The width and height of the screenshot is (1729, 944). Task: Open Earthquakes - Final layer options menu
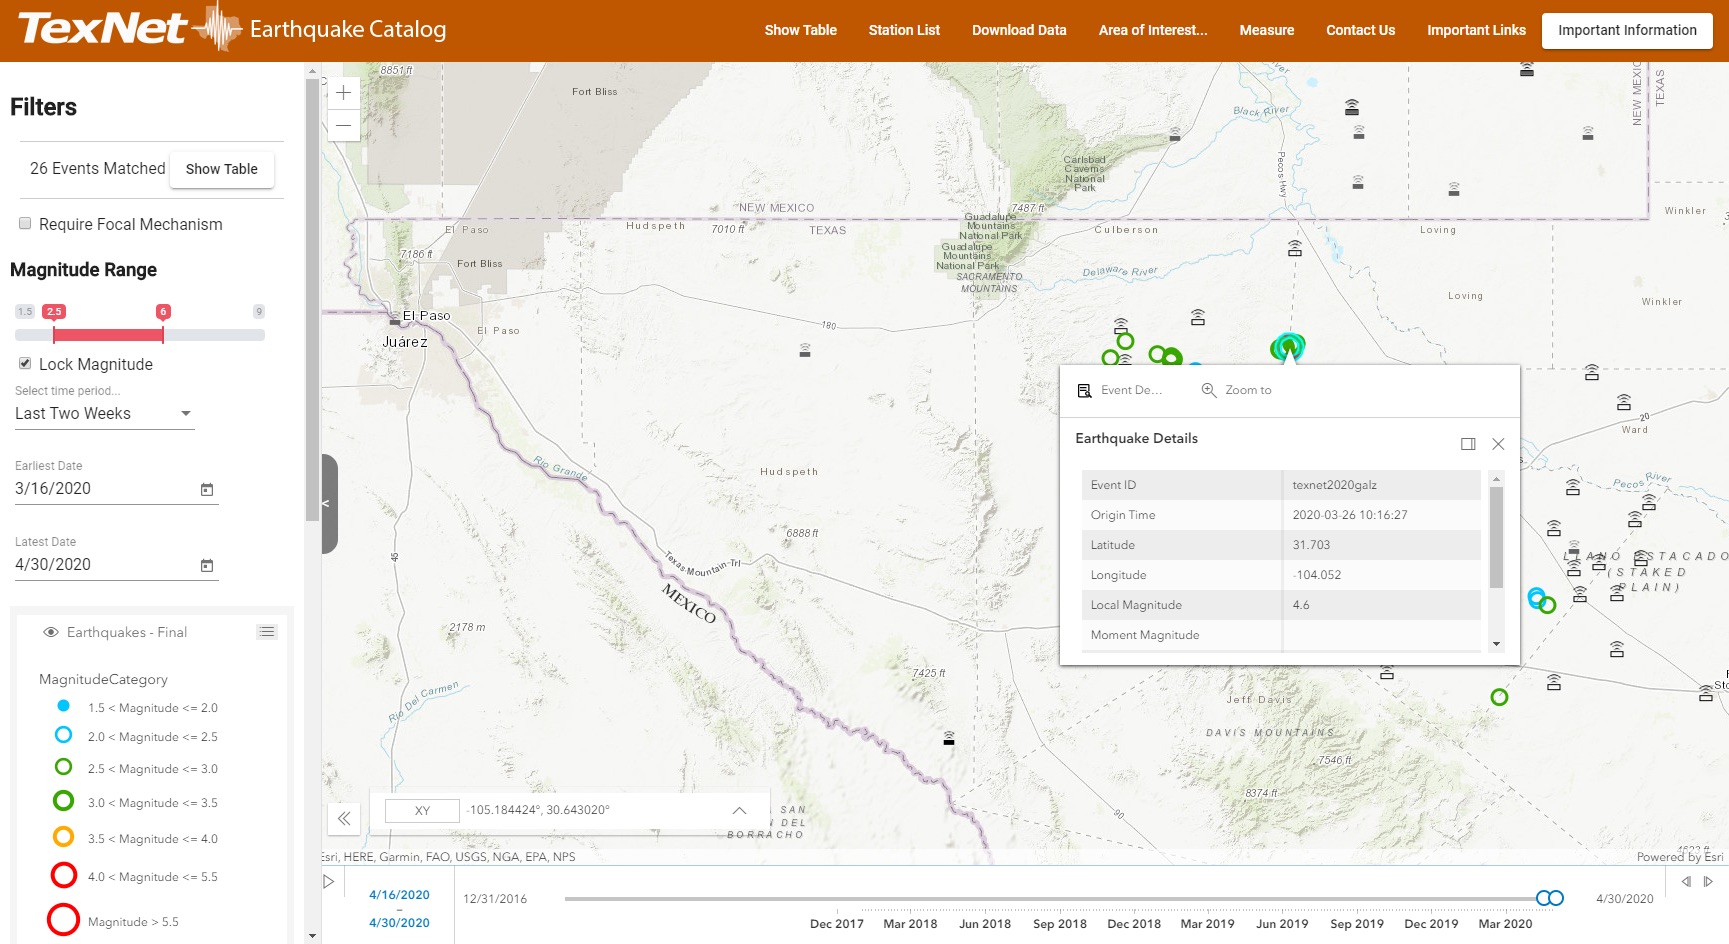pyautogui.click(x=266, y=632)
